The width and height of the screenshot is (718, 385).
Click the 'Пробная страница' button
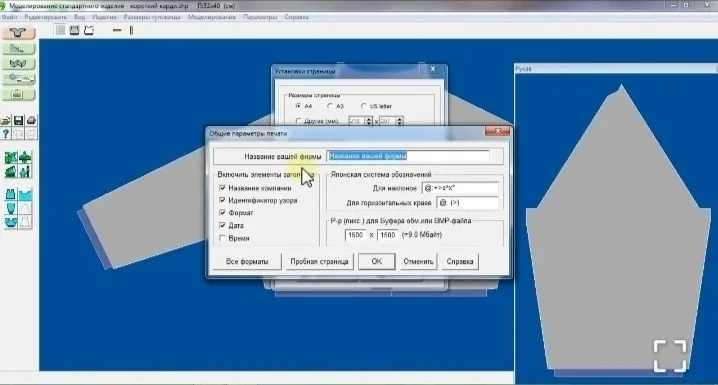[x=319, y=261]
